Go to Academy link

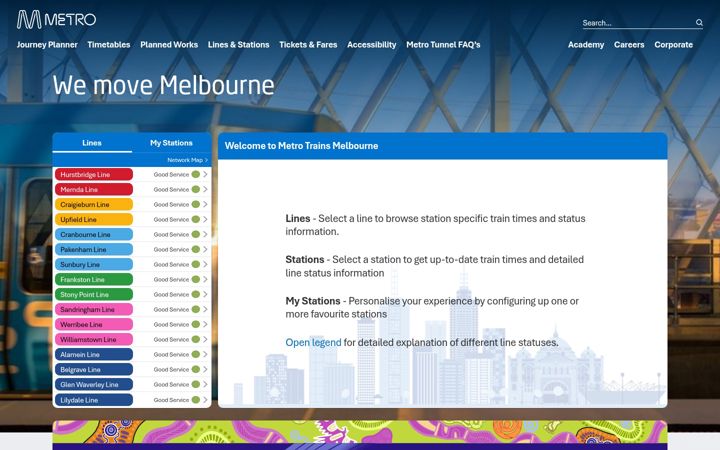[x=586, y=45]
